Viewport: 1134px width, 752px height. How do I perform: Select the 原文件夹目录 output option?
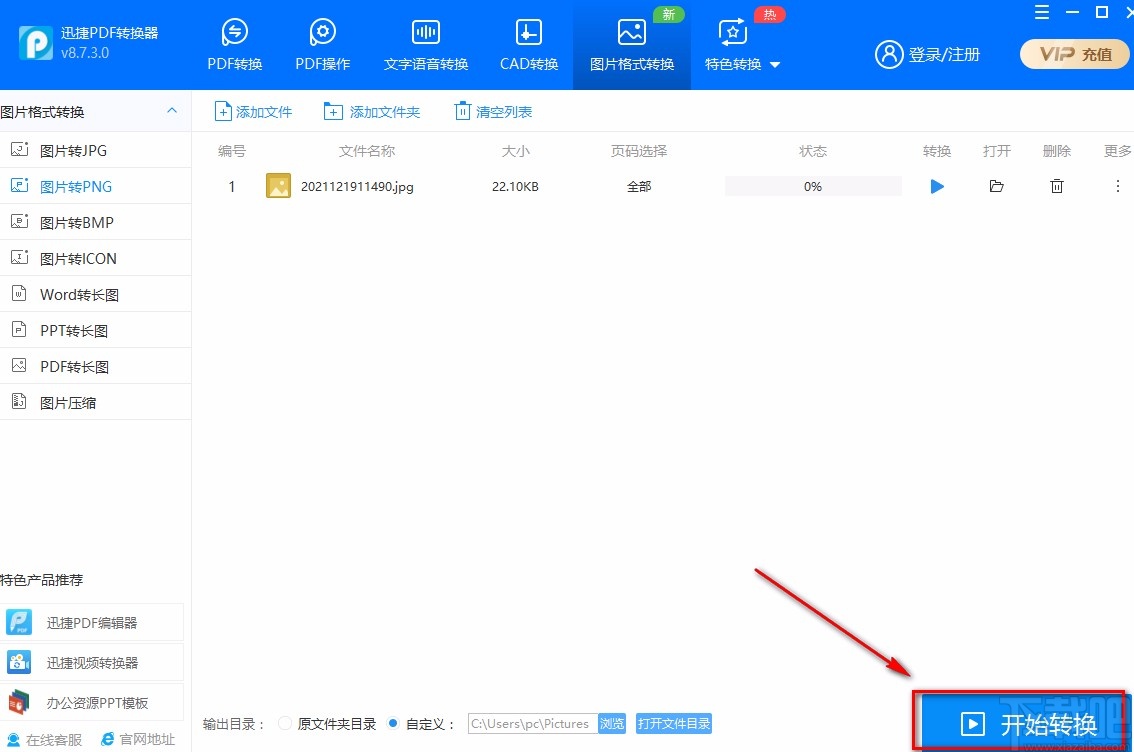click(x=285, y=722)
